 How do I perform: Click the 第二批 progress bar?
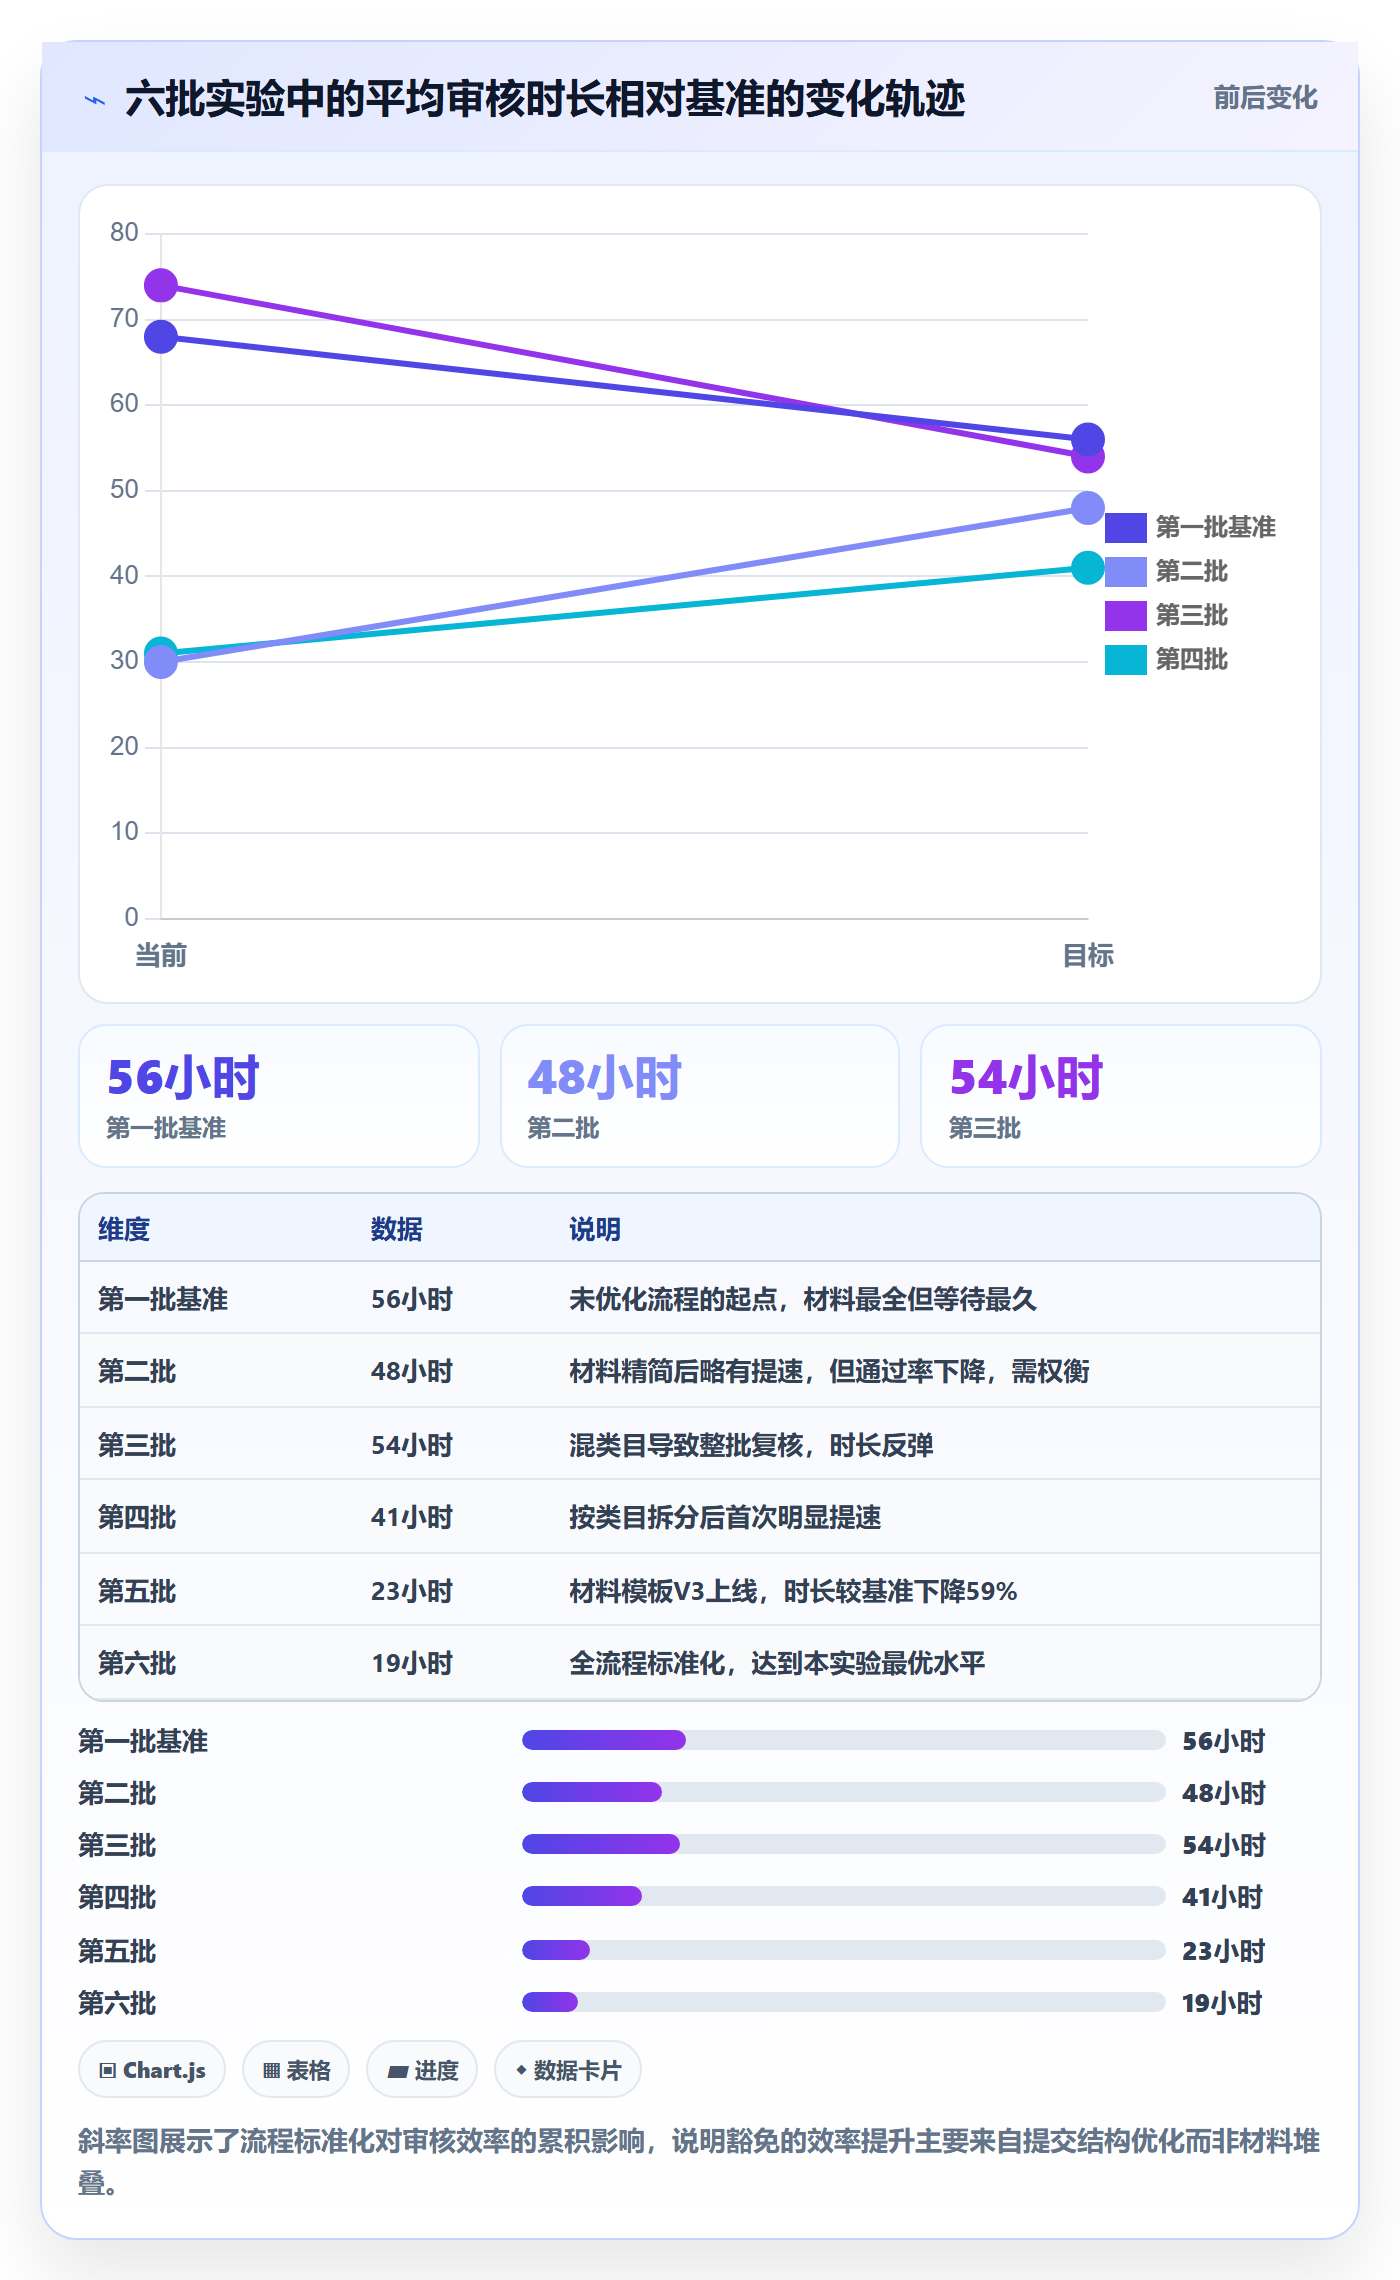point(843,1792)
